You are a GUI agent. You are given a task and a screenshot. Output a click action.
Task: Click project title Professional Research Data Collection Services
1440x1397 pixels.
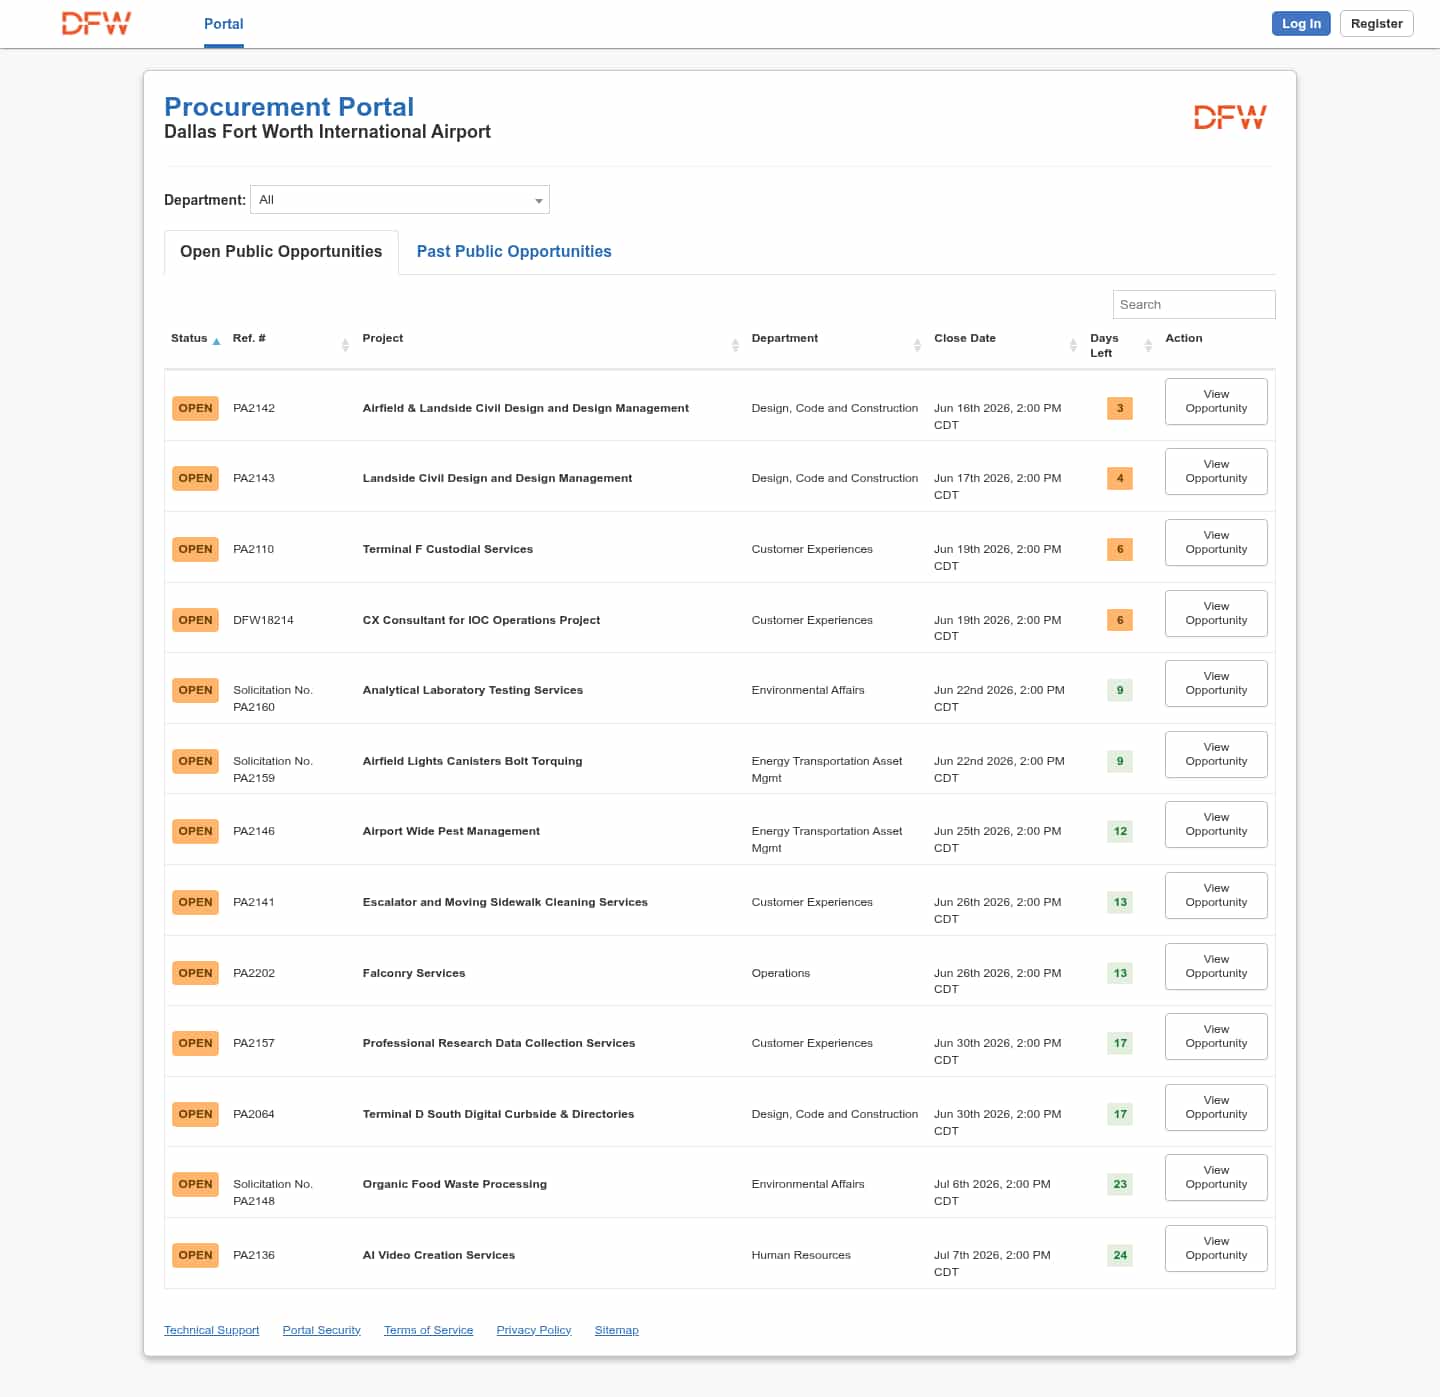pos(498,1043)
